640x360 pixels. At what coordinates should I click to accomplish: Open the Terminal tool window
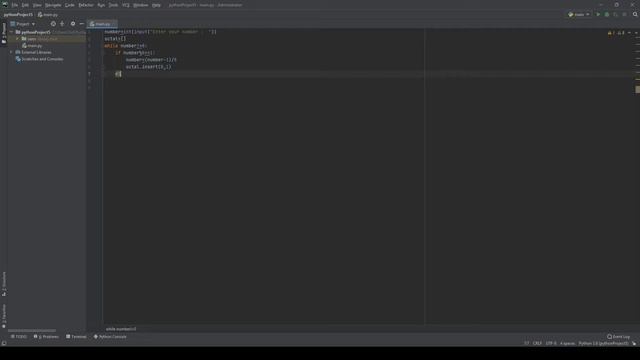(x=76, y=337)
